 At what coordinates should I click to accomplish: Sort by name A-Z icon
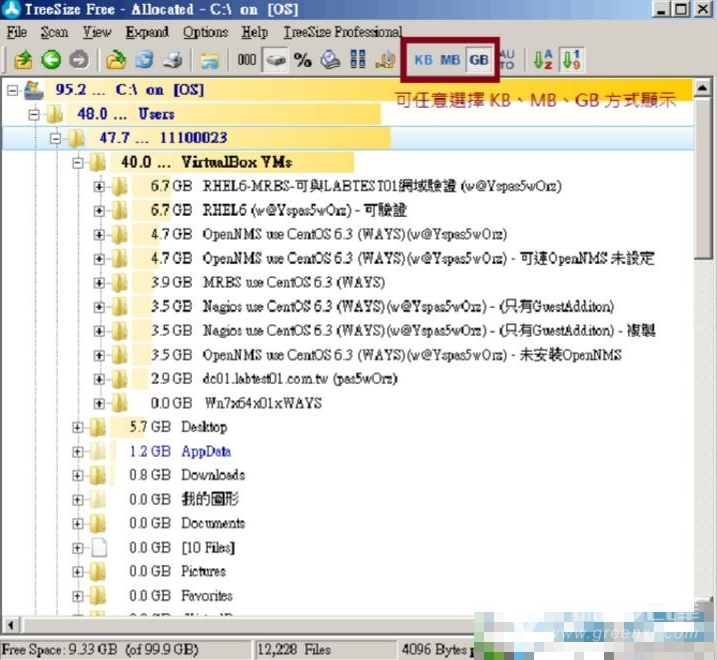[x=543, y=60]
